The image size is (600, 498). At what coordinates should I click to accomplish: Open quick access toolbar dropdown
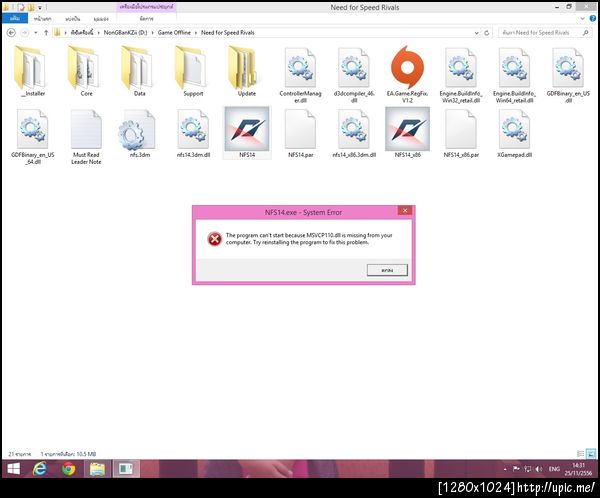click(39, 7)
